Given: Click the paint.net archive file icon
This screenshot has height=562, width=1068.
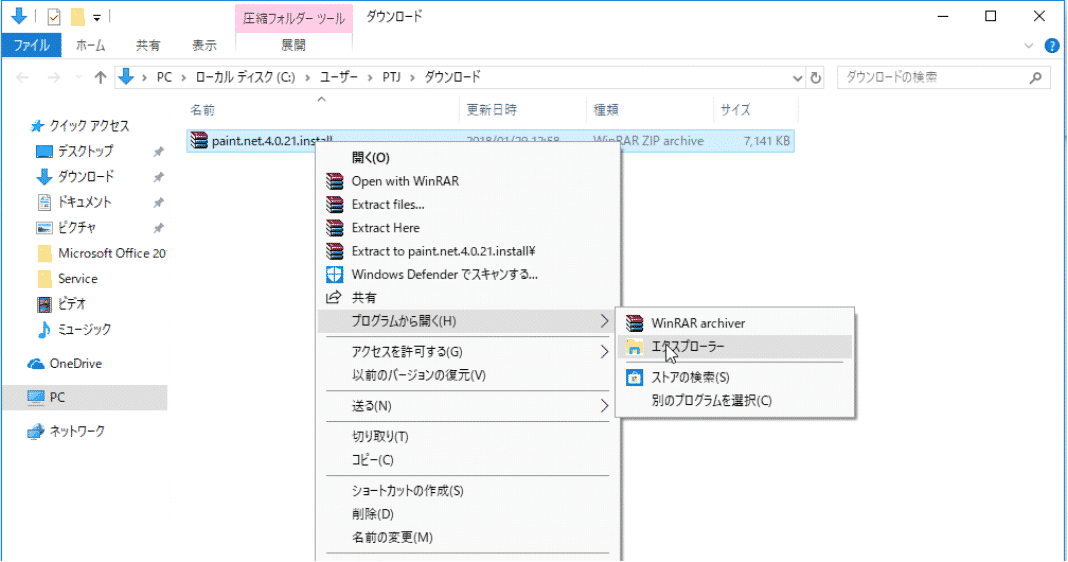Looking at the screenshot, I should click(x=199, y=140).
